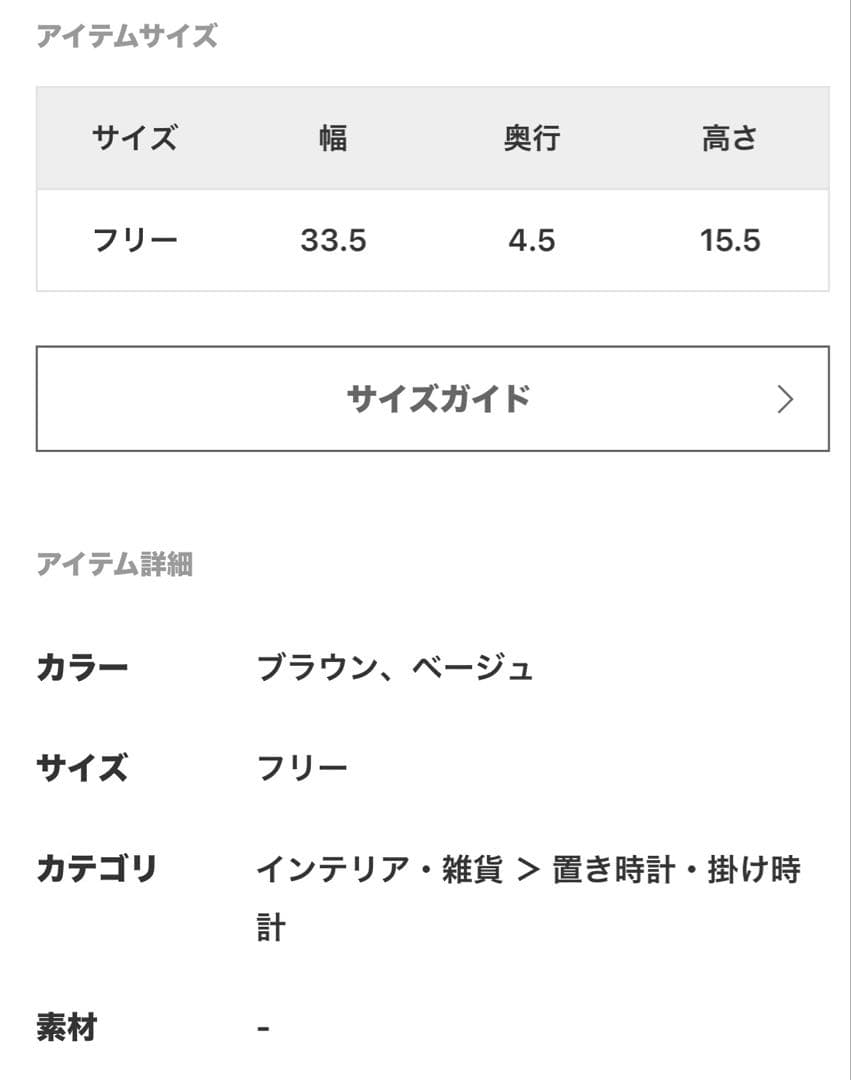Click the depth value 4.5

click(x=531, y=241)
